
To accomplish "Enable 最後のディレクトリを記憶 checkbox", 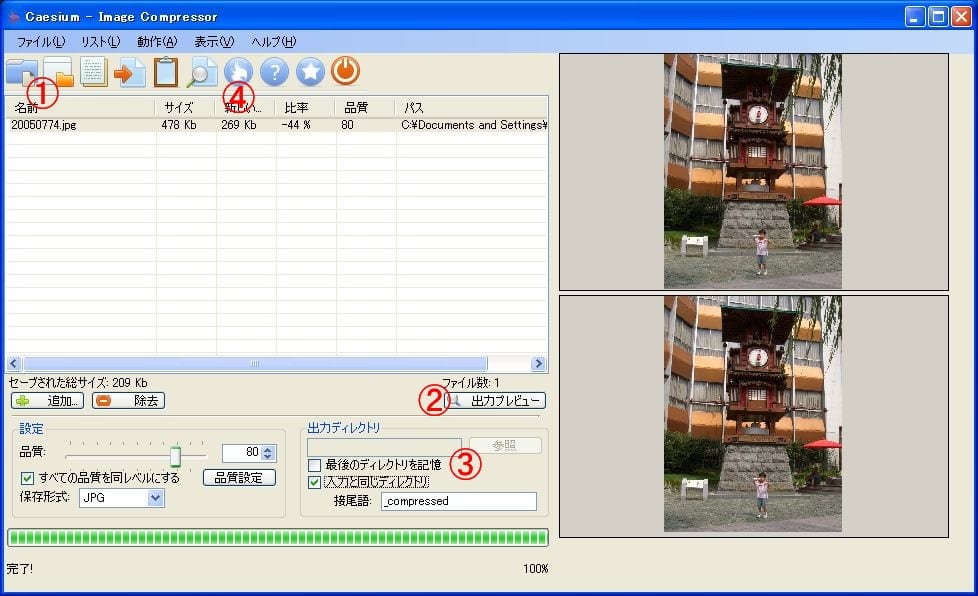I will pos(315,465).
